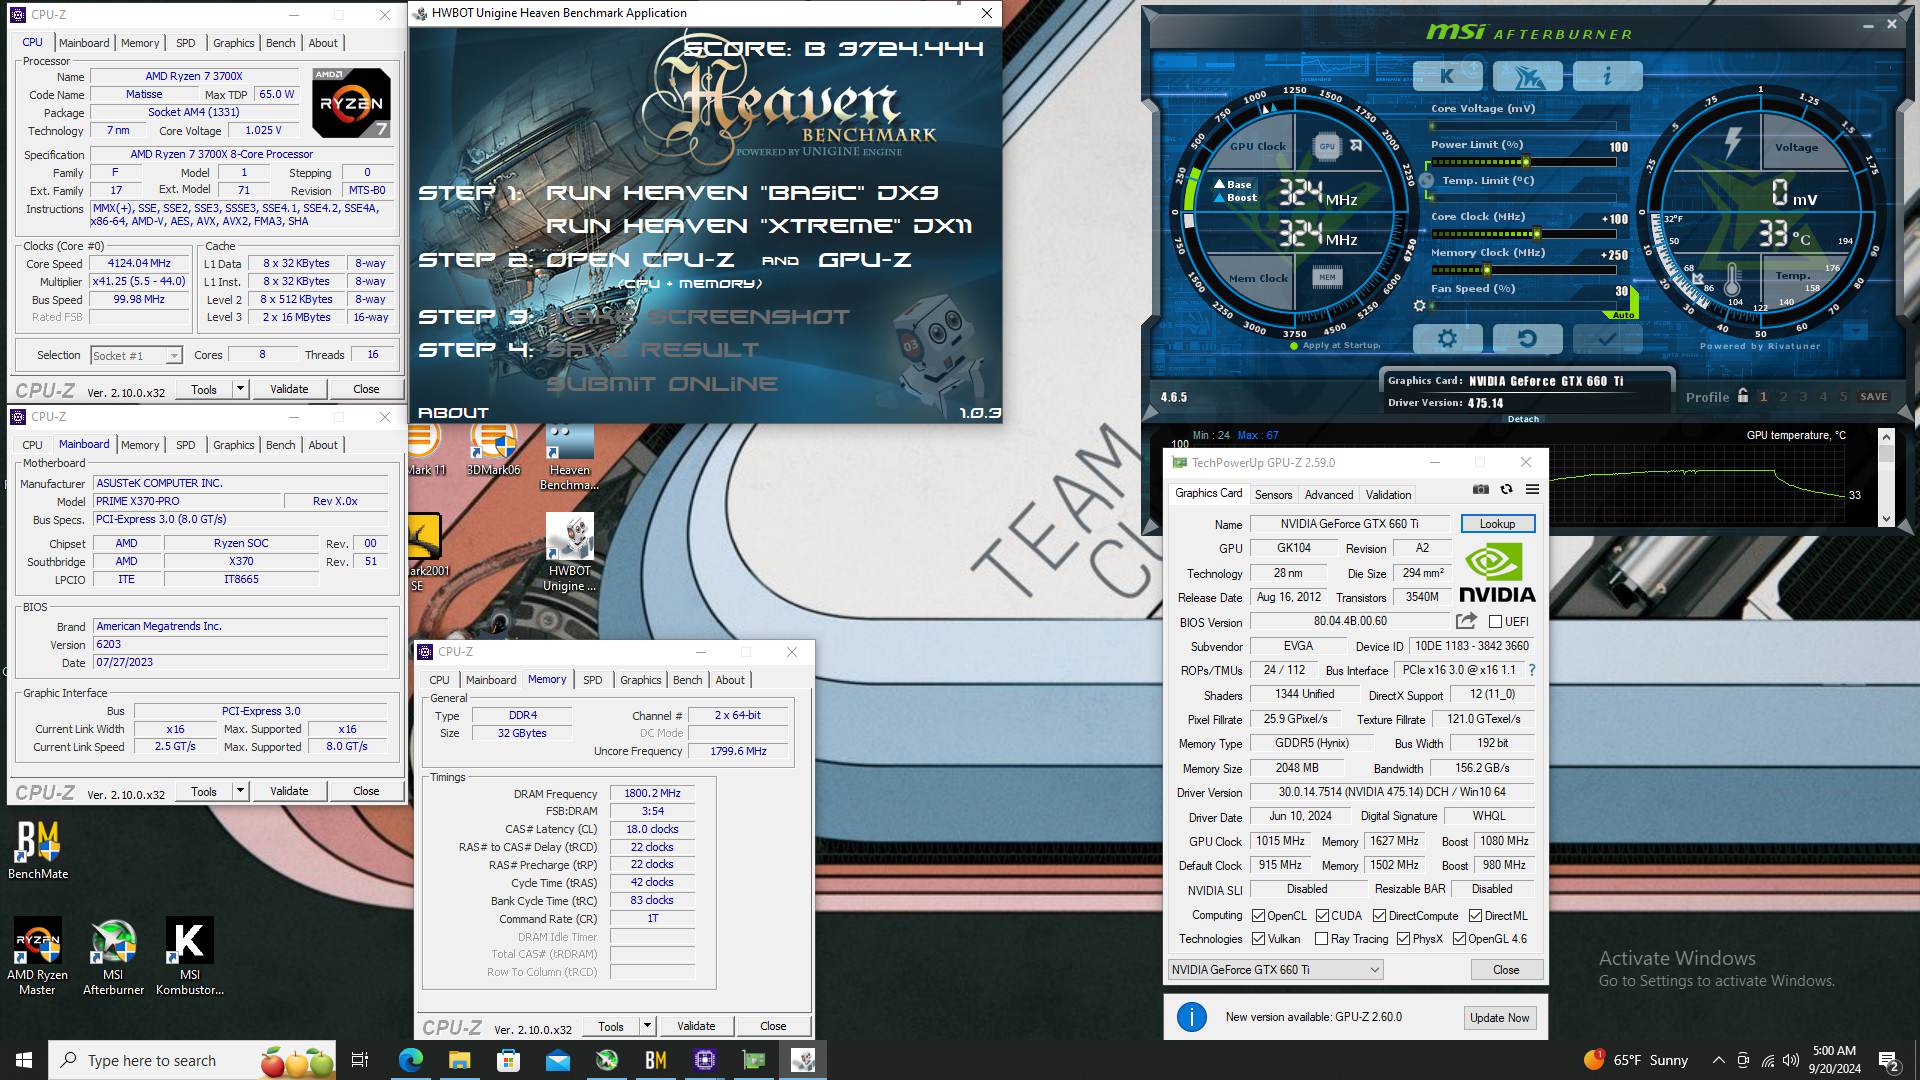
Task: Click SAVE profile button in Afterburner
Action: 1873,396
